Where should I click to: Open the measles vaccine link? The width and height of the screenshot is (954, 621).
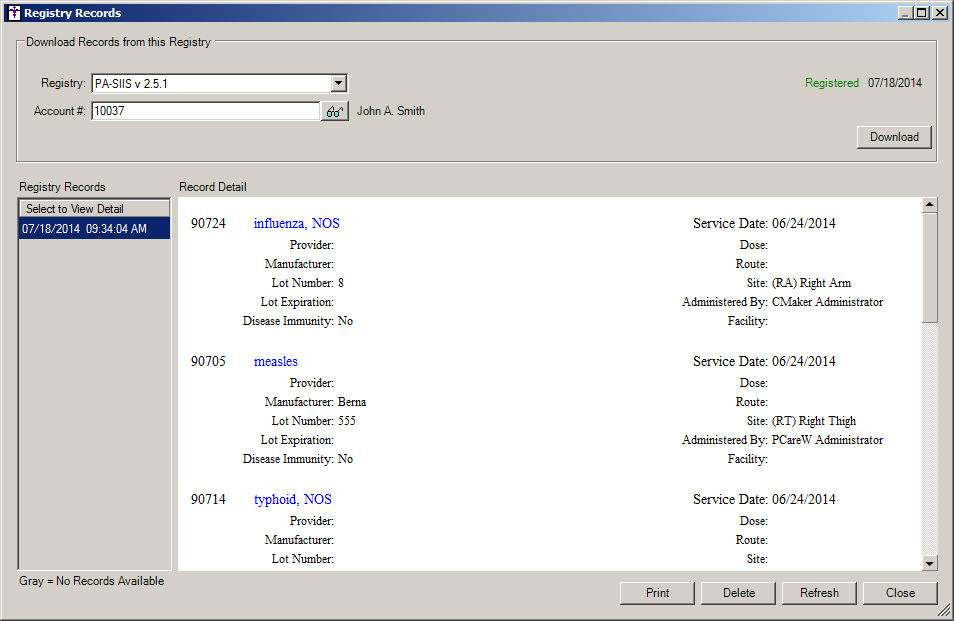[275, 362]
